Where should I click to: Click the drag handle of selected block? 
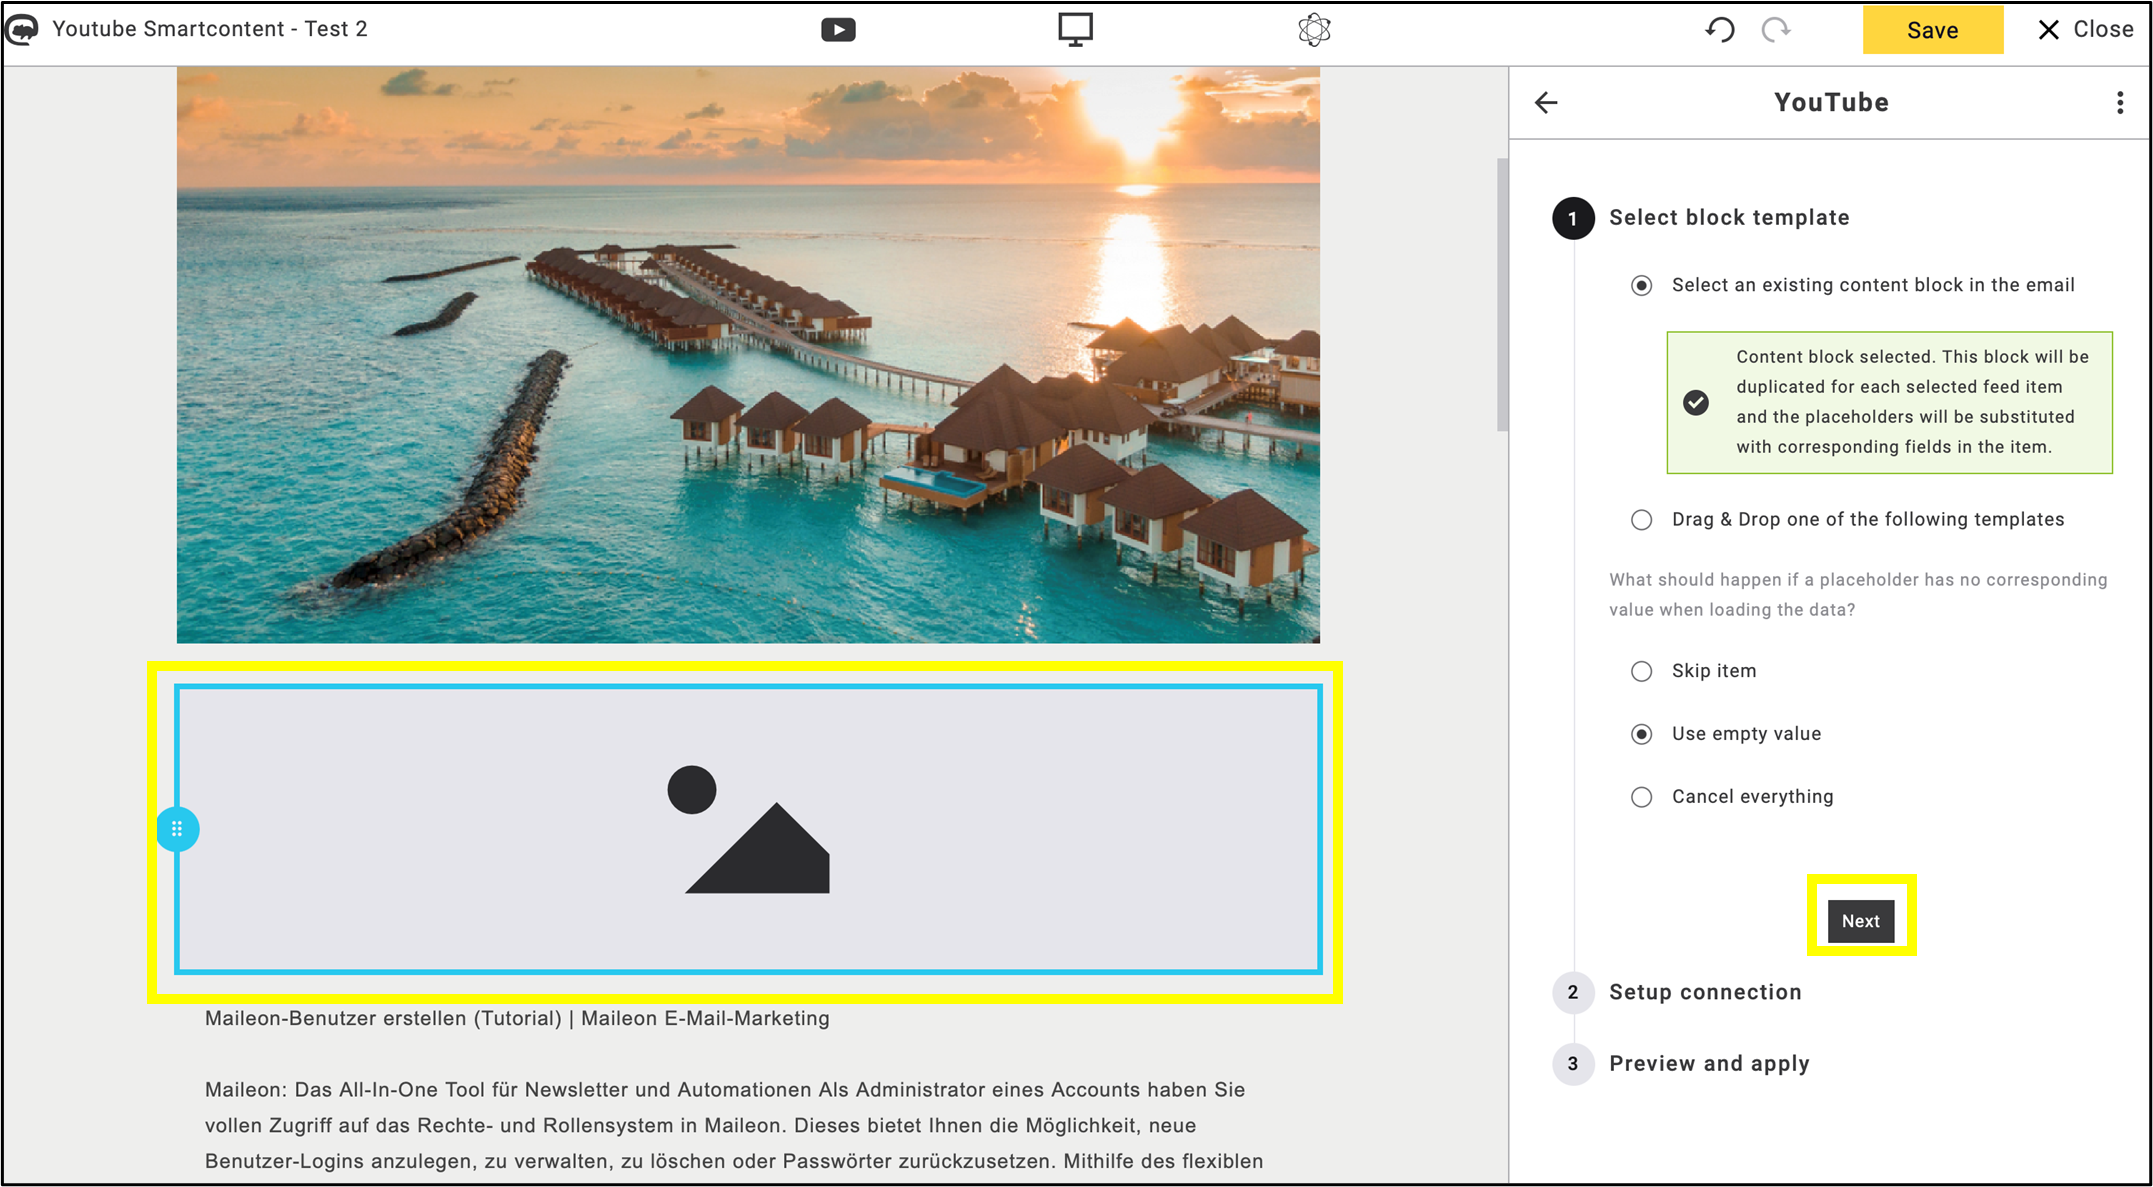click(x=177, y=829)
